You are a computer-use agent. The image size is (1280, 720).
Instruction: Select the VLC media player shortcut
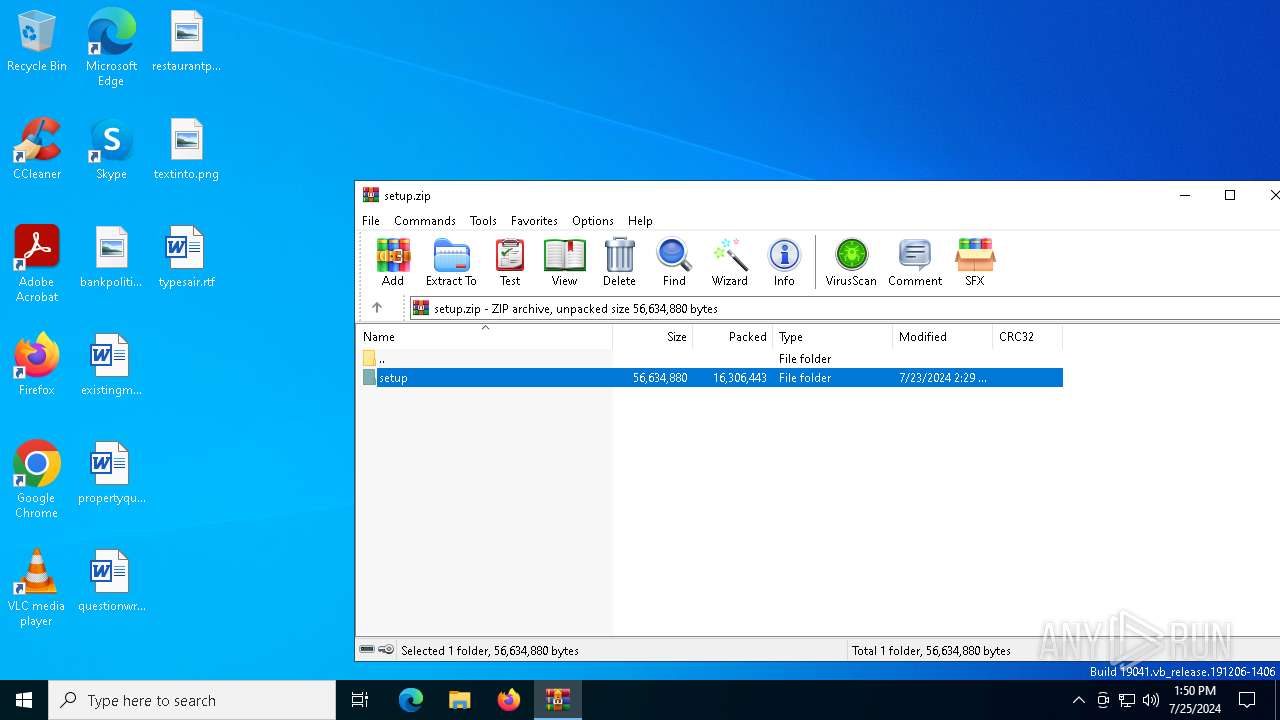[x=37, y=587]
